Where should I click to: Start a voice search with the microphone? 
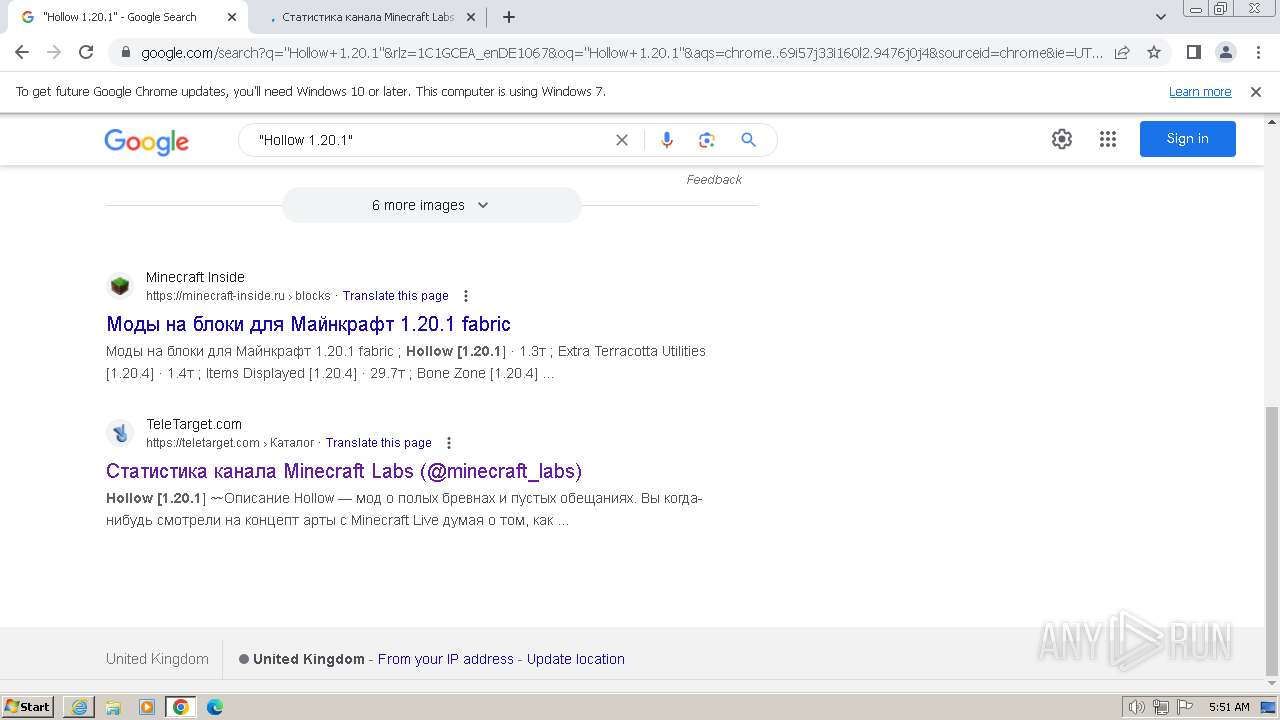click(667, 140)
